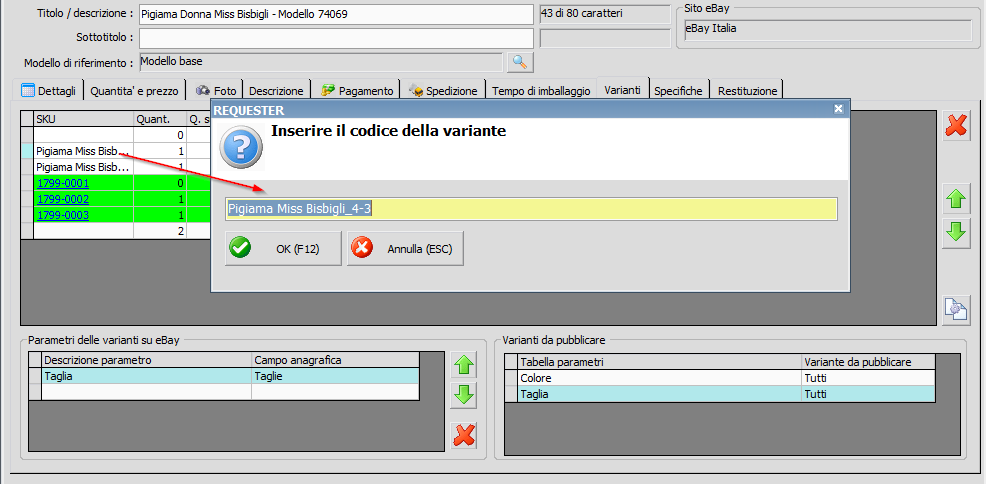Switch to the Descrizione tab

click(276, 91)
